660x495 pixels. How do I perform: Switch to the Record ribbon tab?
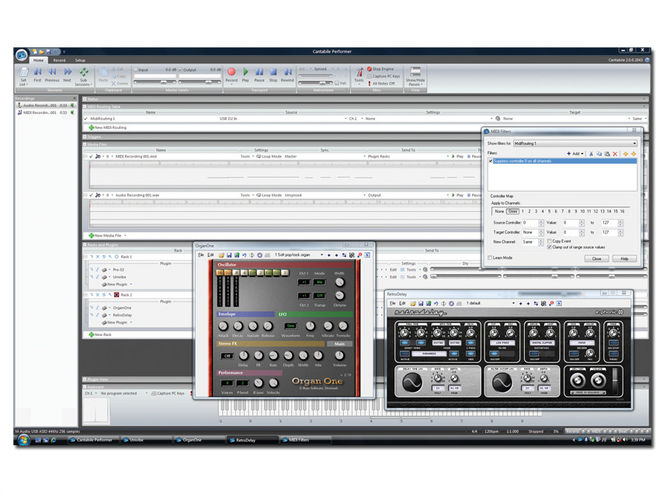(59, 60)
